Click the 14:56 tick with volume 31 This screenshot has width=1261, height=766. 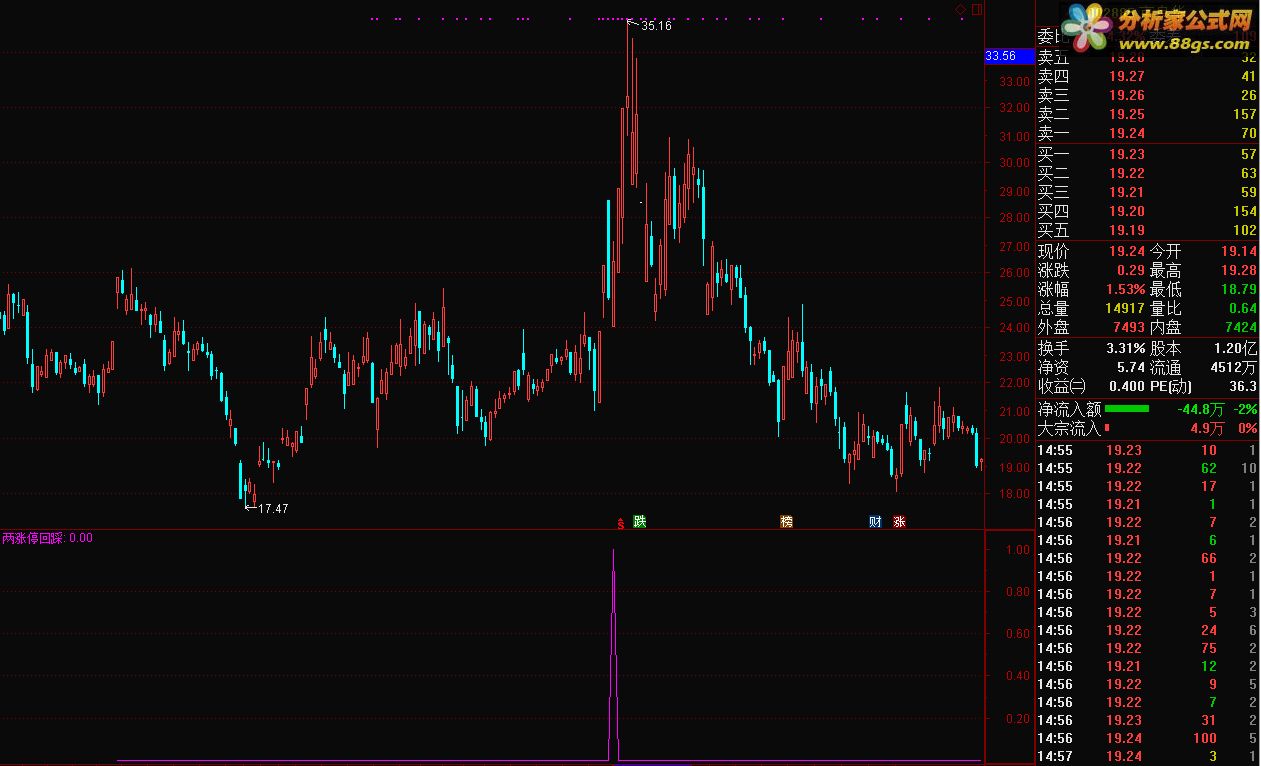pyautogui.click(x=1147, y=720)
